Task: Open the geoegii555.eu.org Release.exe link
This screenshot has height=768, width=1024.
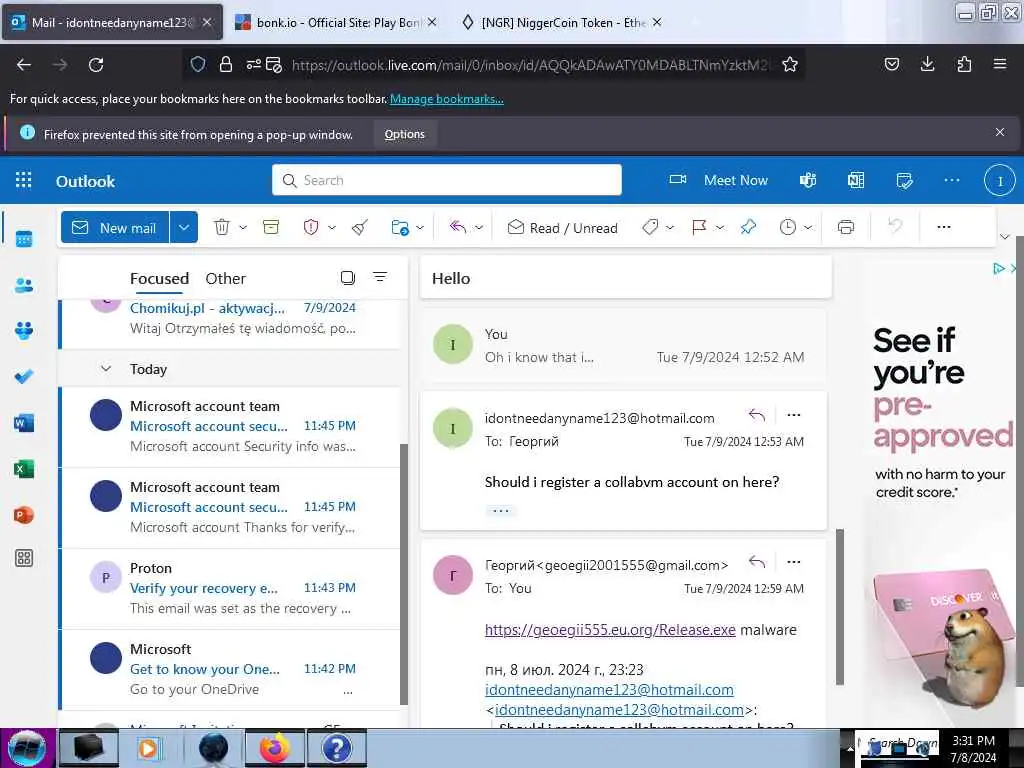Action: coord(610,630)
